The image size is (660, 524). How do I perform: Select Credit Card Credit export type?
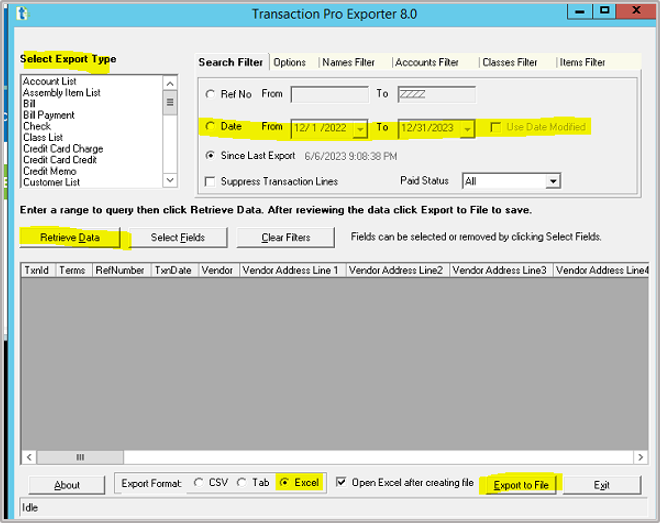[x=60, y=160]
